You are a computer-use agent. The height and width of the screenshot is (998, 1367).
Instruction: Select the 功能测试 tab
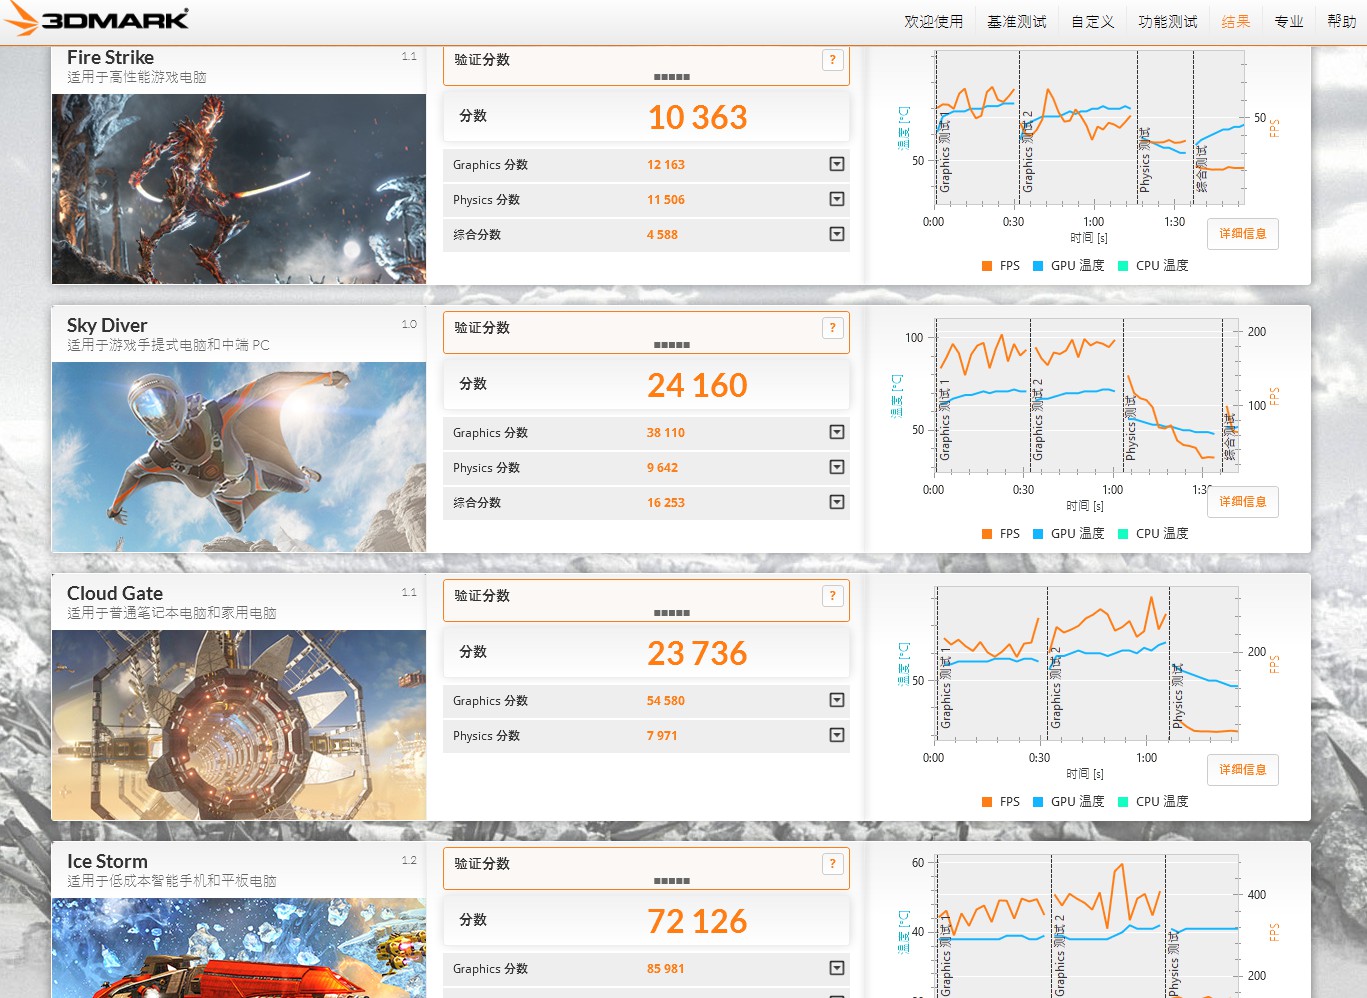click(1168, 21)
